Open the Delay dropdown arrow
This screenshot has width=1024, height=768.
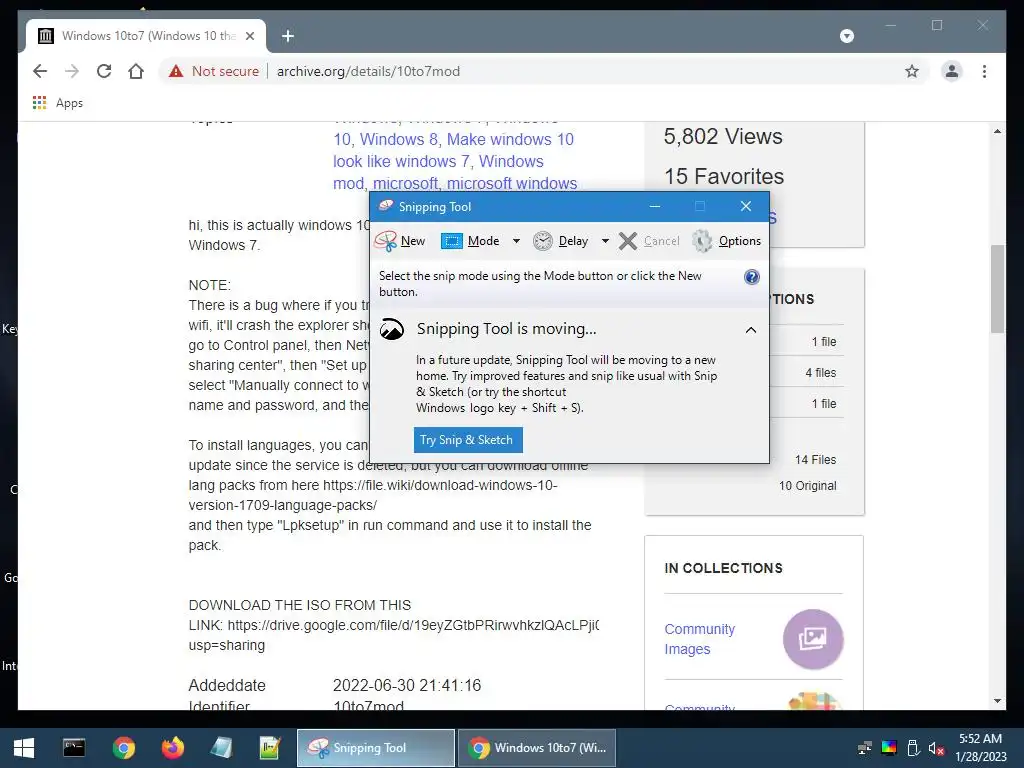coord(605,241)
